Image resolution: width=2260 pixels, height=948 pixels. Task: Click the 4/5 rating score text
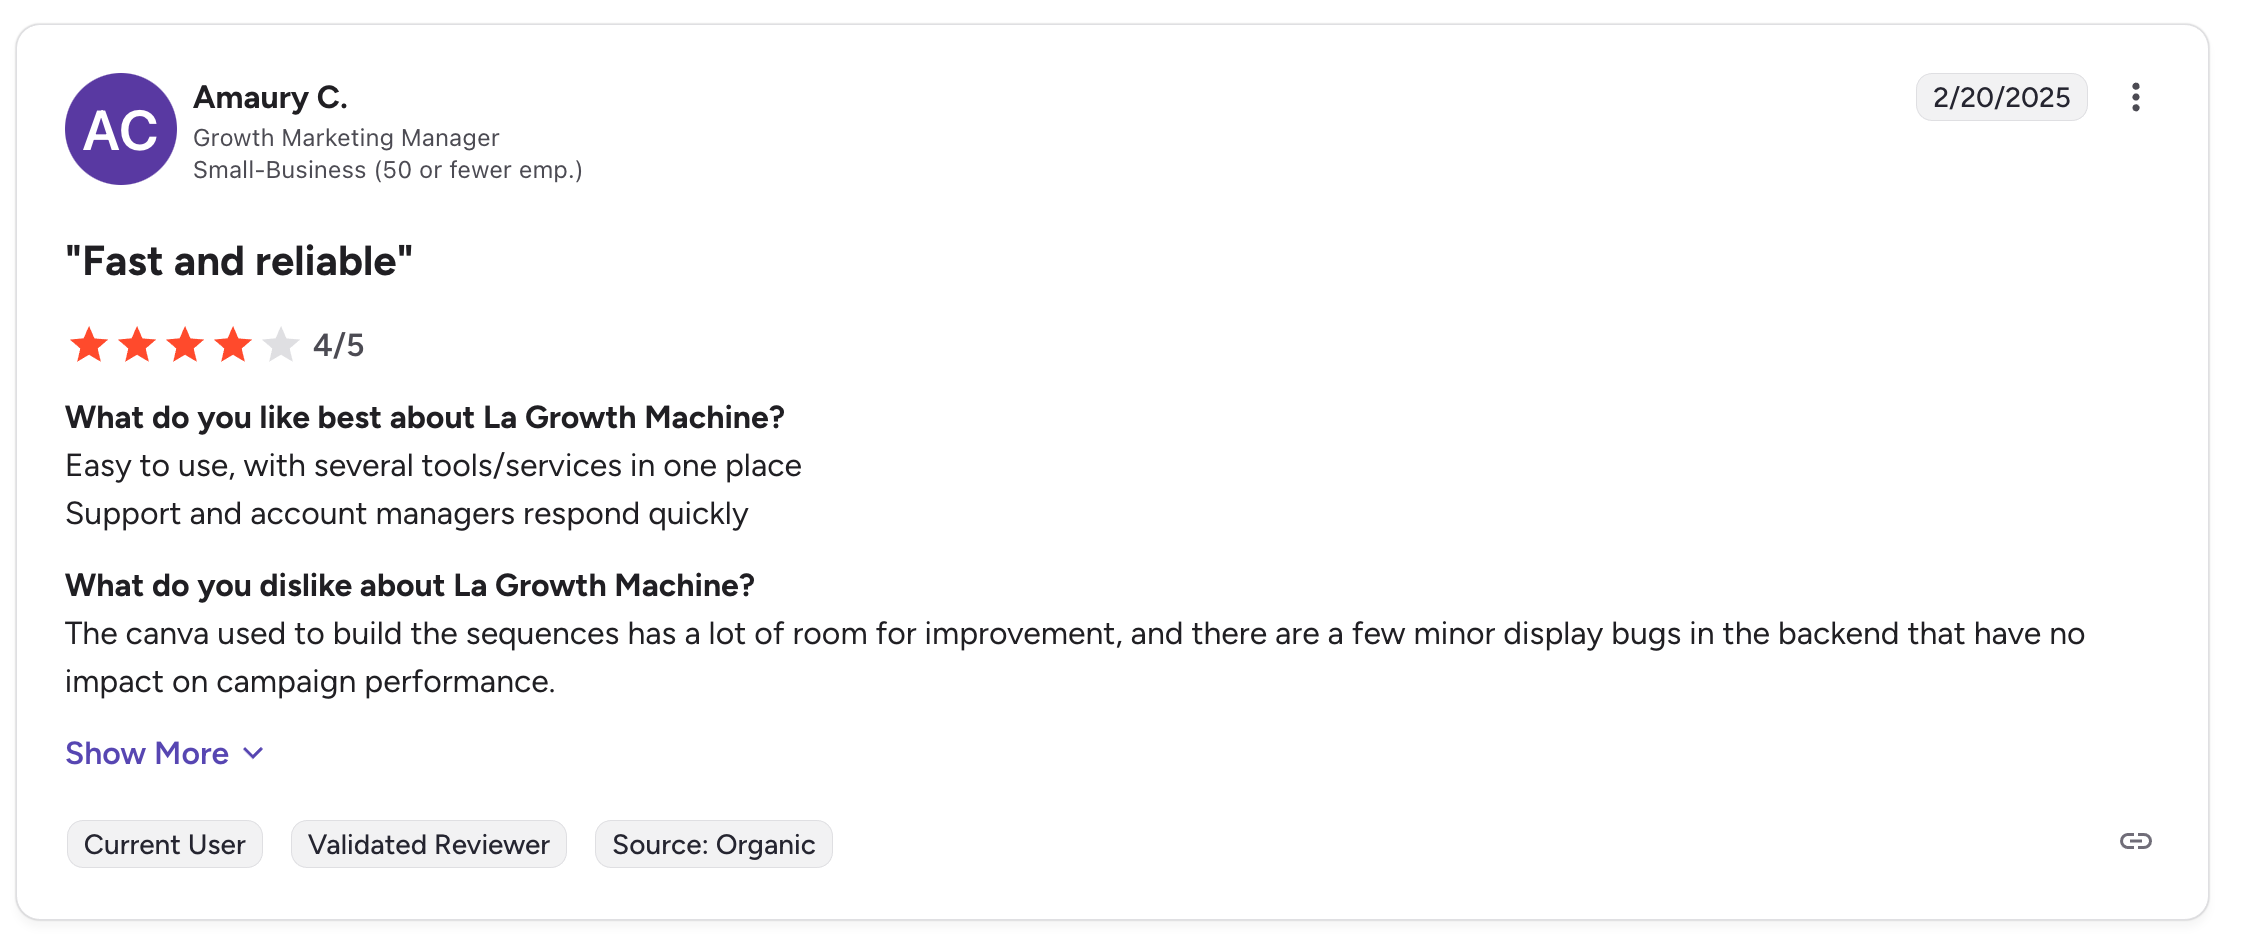338,345
